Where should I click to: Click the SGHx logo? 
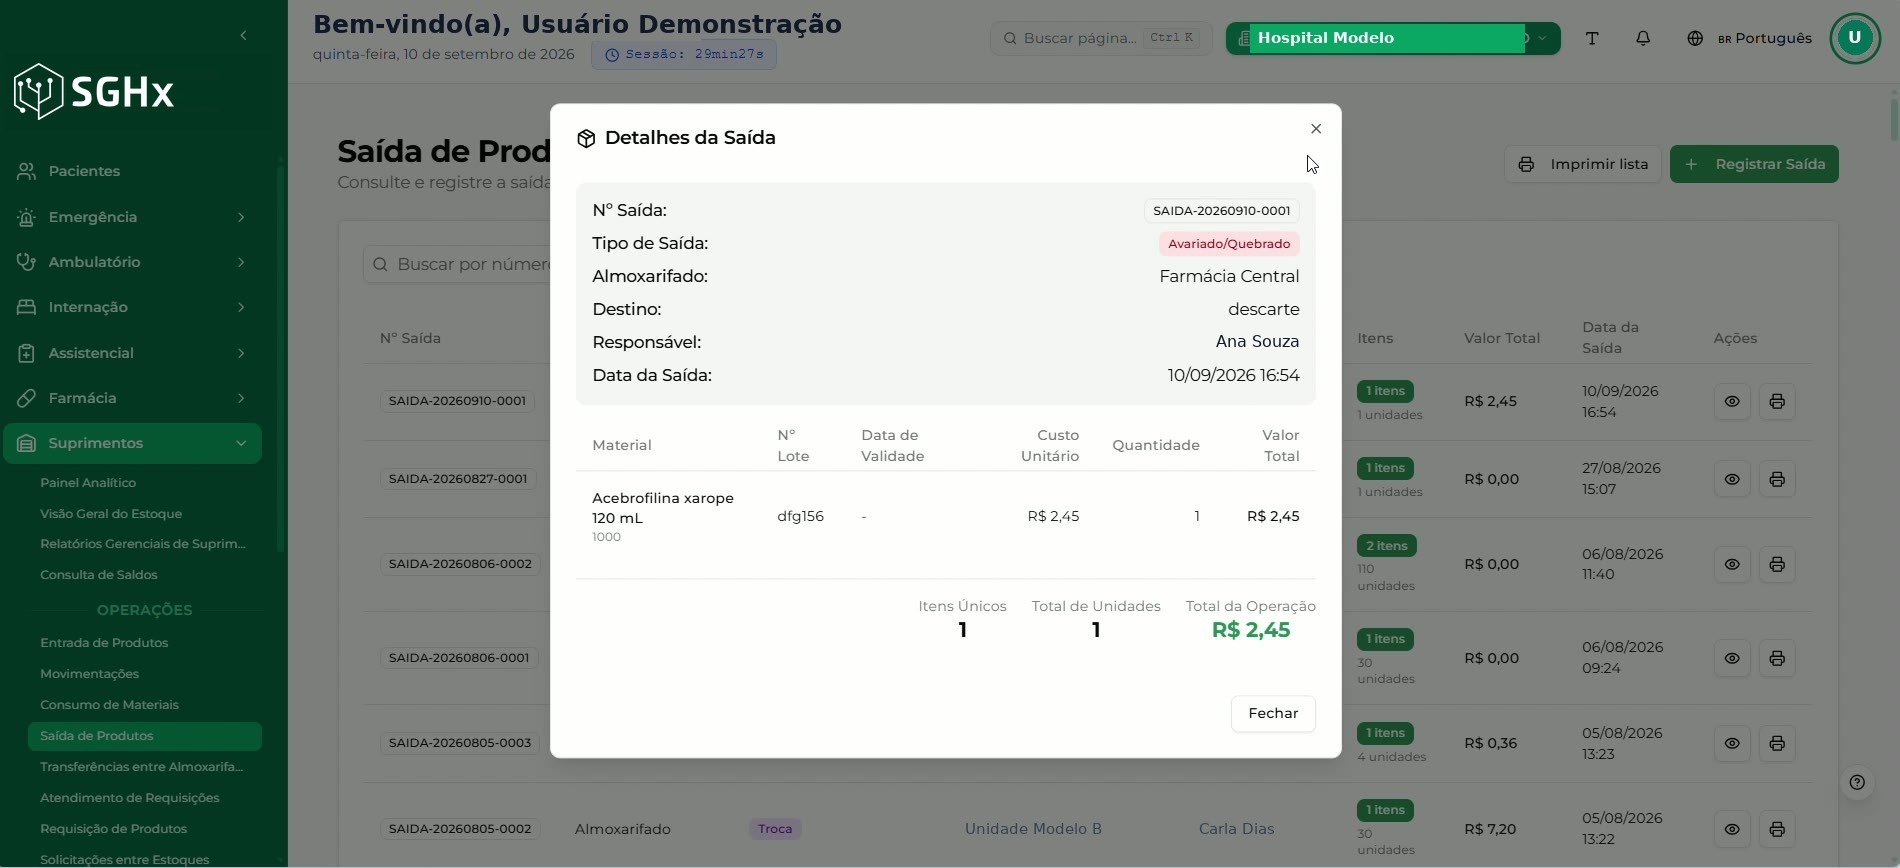(x=94, y=92)
